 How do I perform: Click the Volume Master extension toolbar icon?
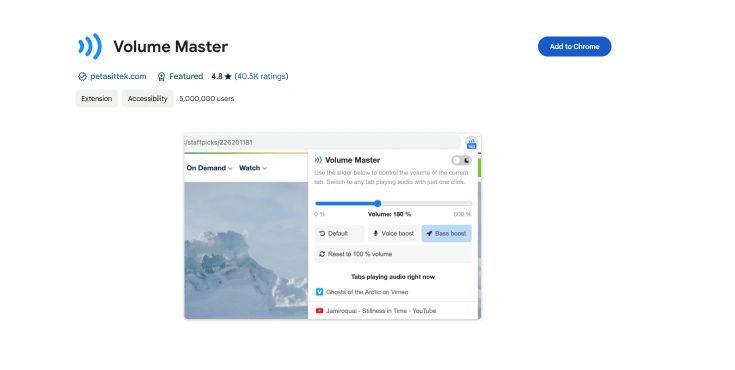click(472, 143)
